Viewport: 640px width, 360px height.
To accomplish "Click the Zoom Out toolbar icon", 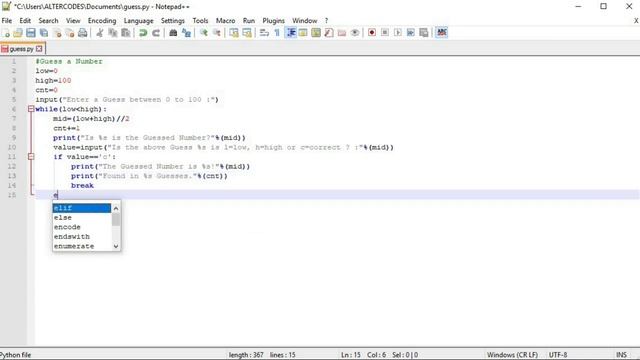I will [x=216, y=33].
